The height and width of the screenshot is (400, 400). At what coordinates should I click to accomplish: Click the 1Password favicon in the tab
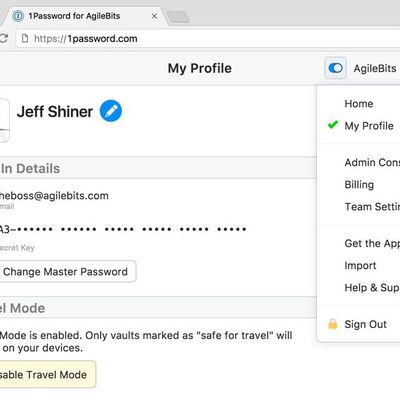pos(18,16)
